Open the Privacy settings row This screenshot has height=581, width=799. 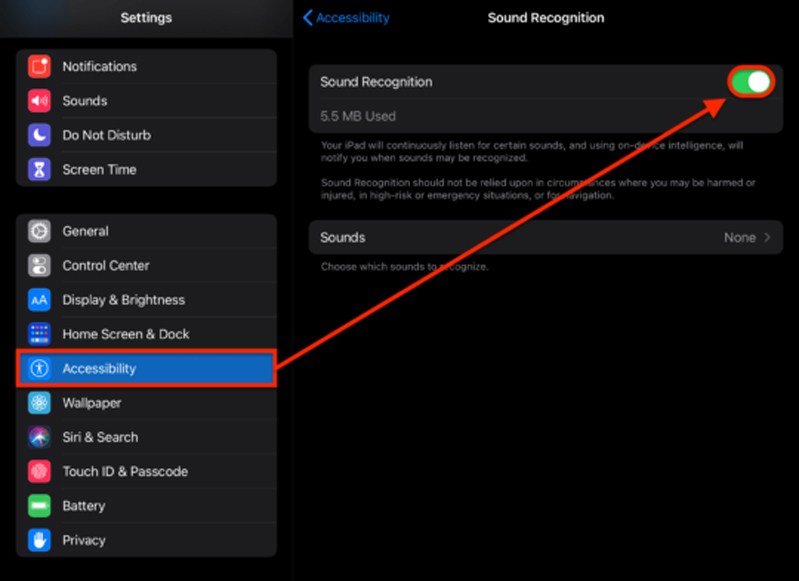(146, 540)
